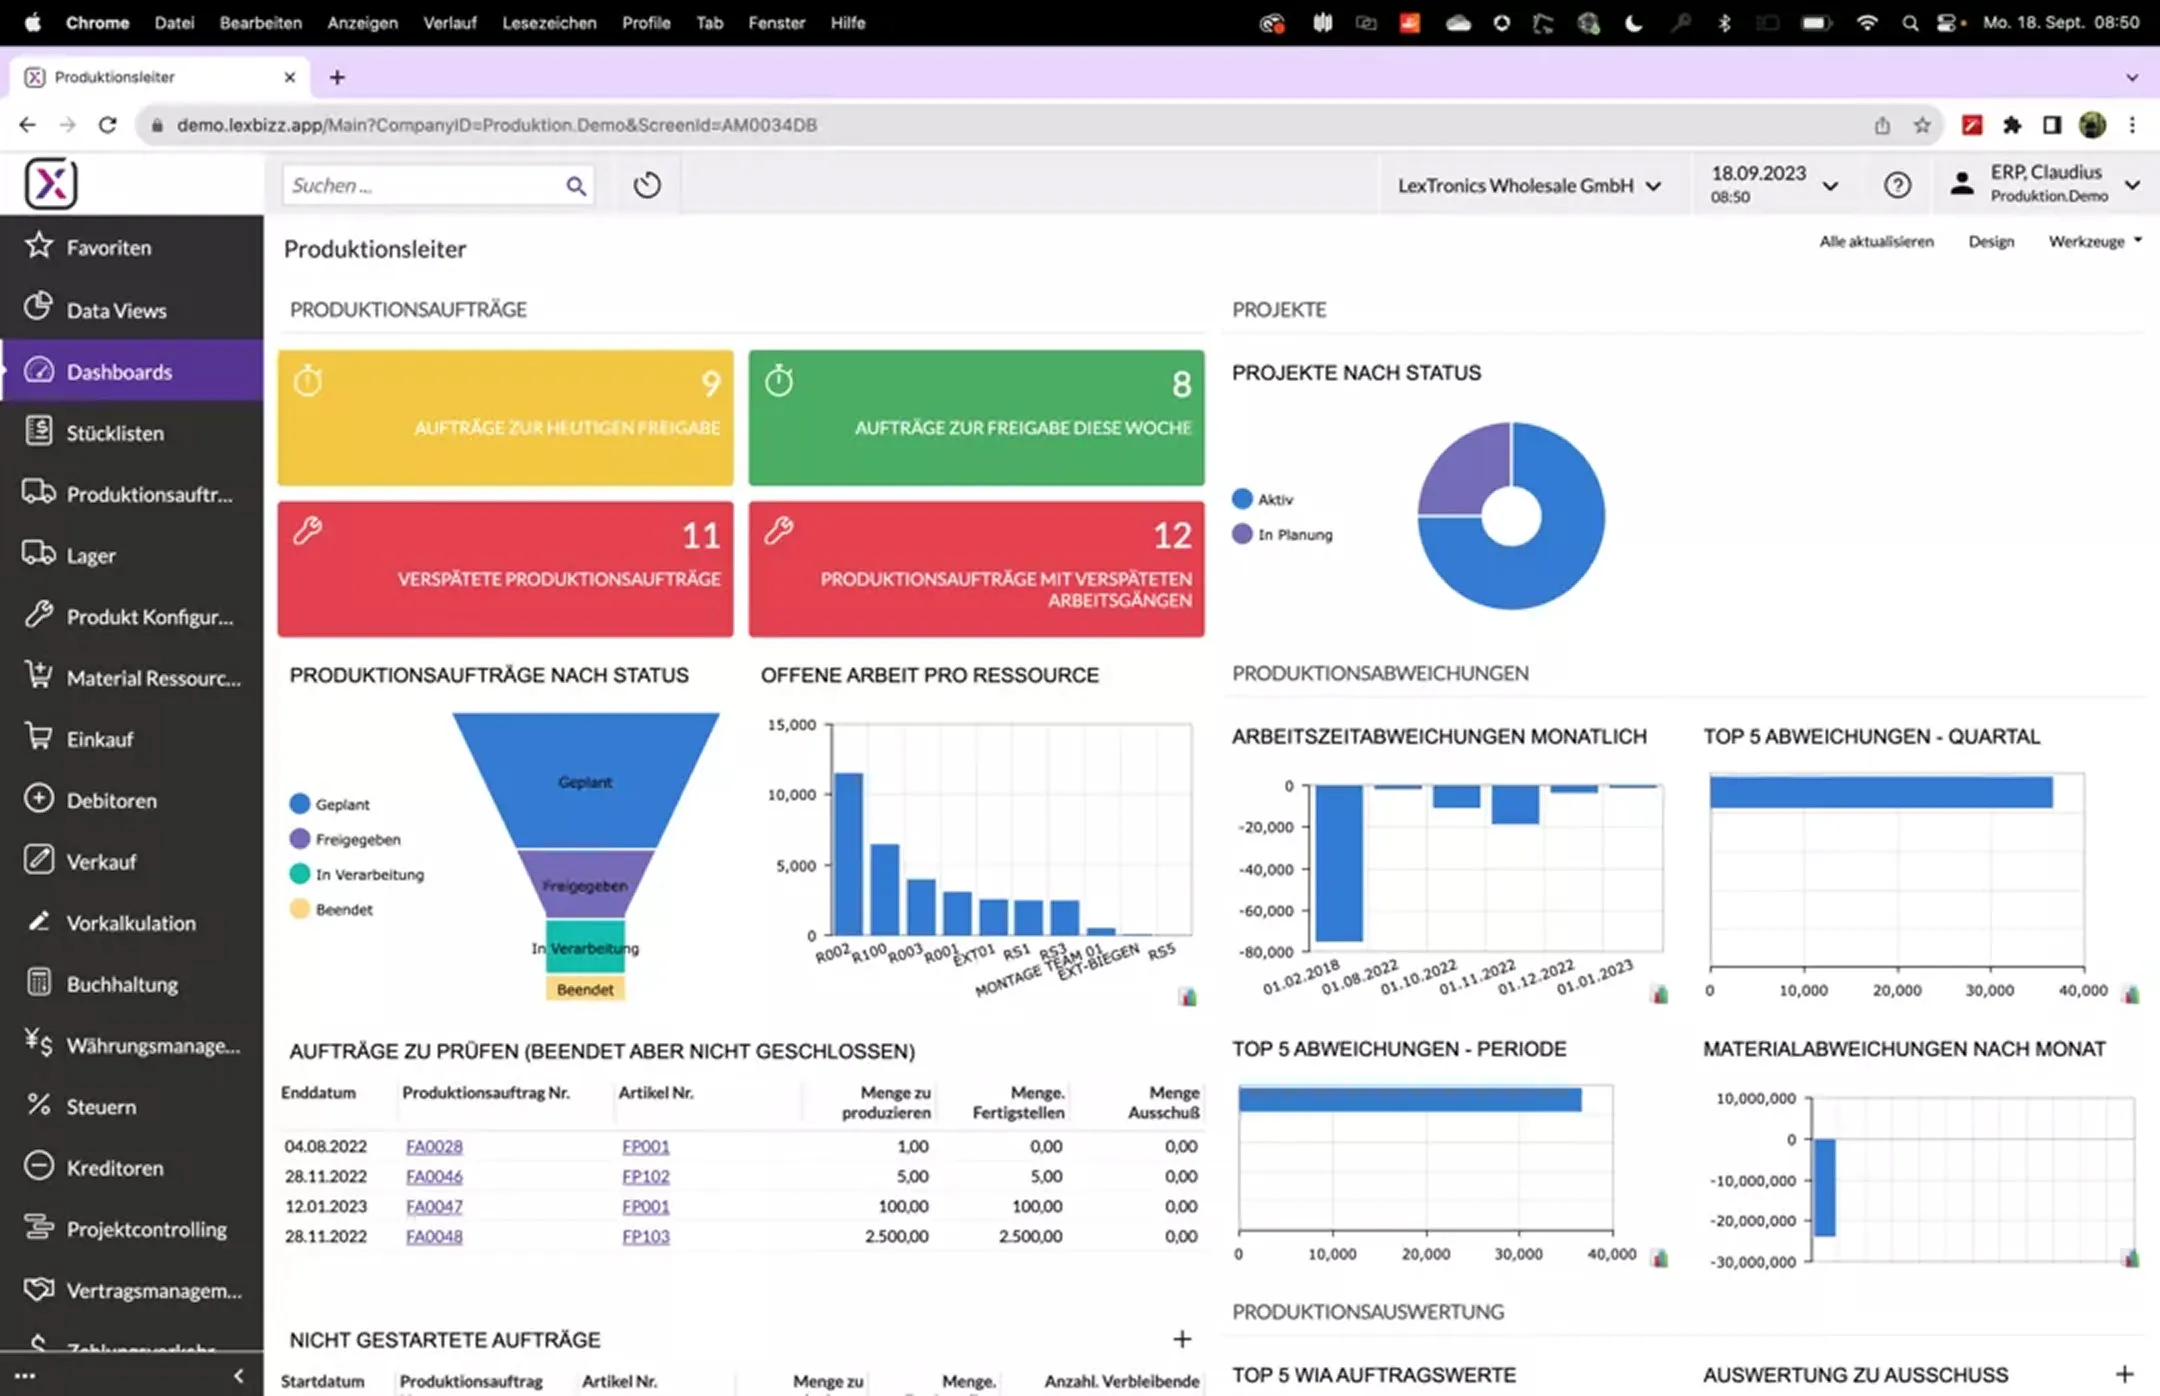
Task: Open Chrome tab list chevron
Action: 2132,77
